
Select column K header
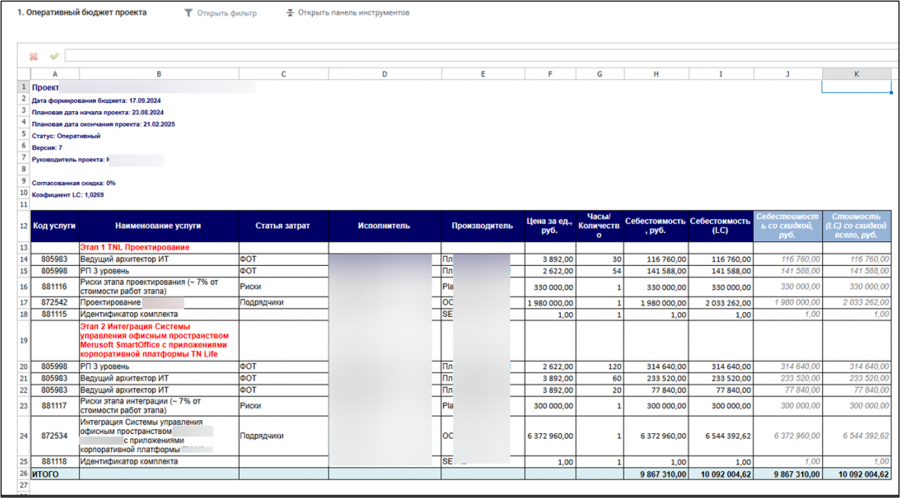click(856, 74)
